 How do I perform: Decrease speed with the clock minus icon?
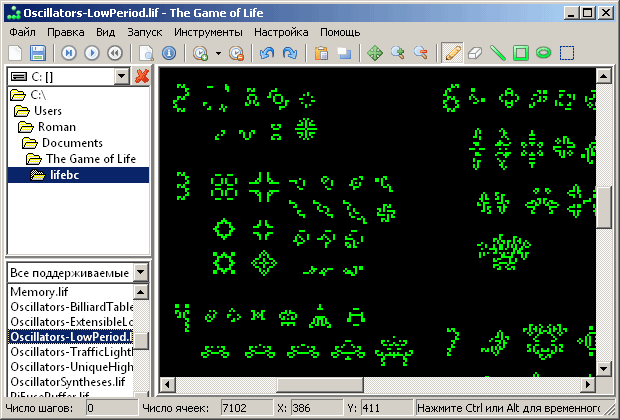click(236, 53)
